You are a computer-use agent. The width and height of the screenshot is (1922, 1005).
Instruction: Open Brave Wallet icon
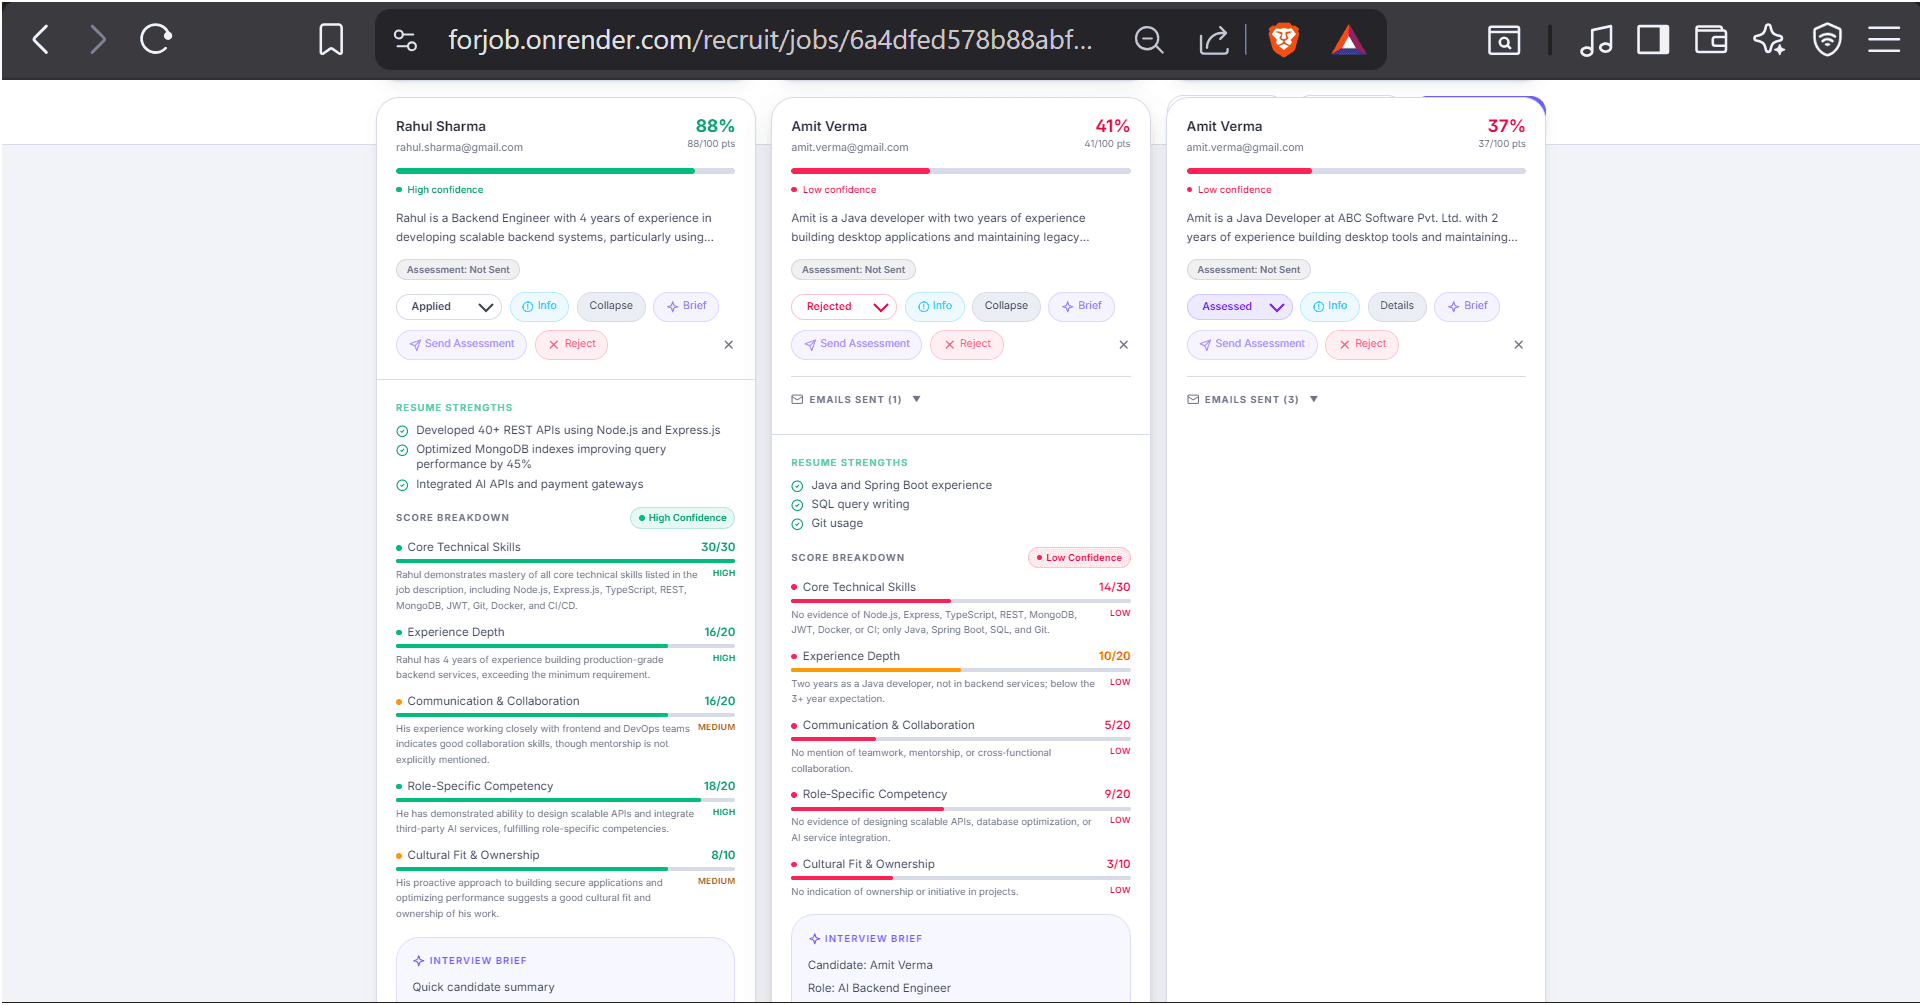click(1711, 40)
